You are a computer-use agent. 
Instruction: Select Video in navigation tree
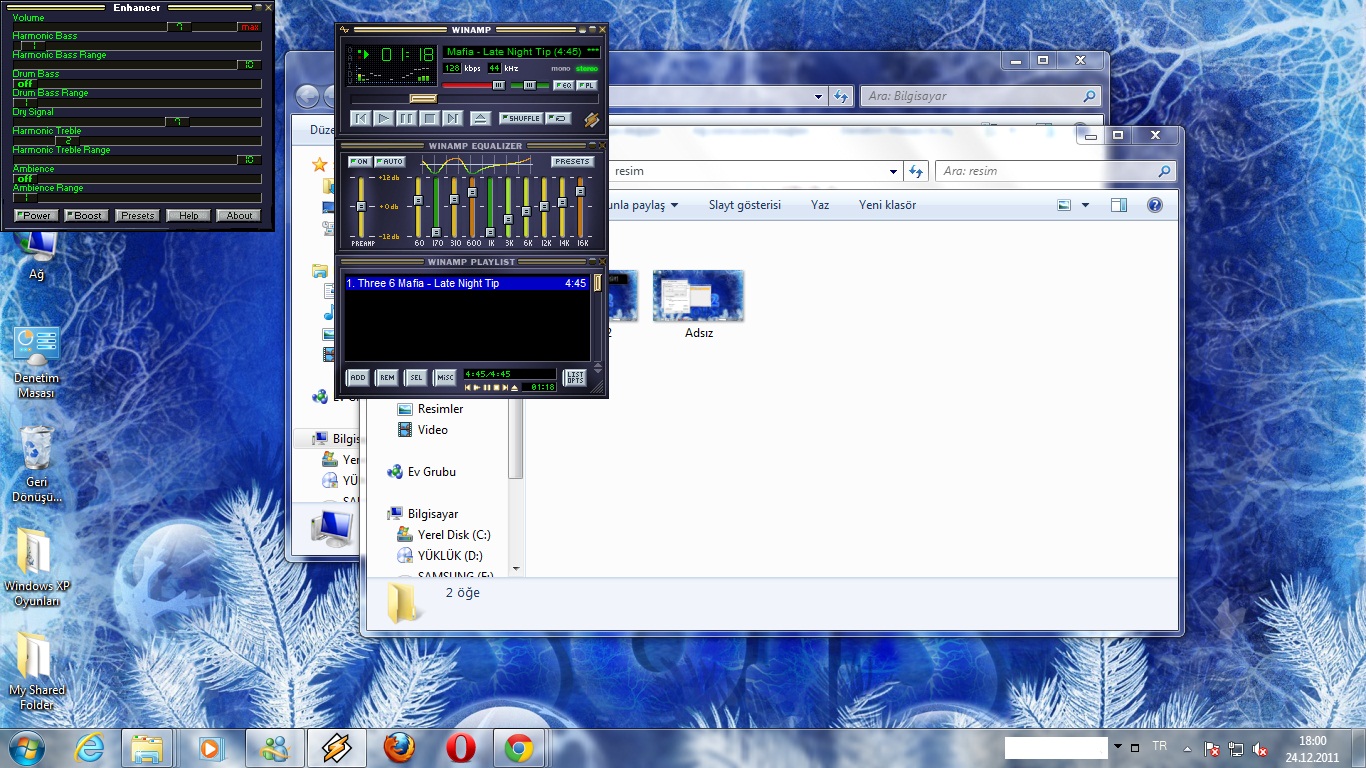[423, 430]
